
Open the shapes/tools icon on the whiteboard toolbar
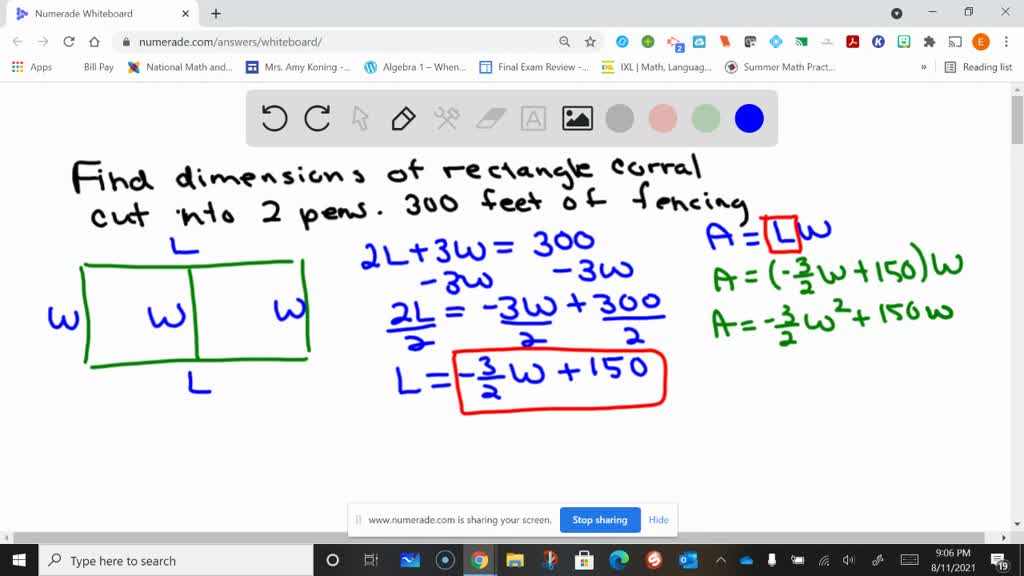446,118
